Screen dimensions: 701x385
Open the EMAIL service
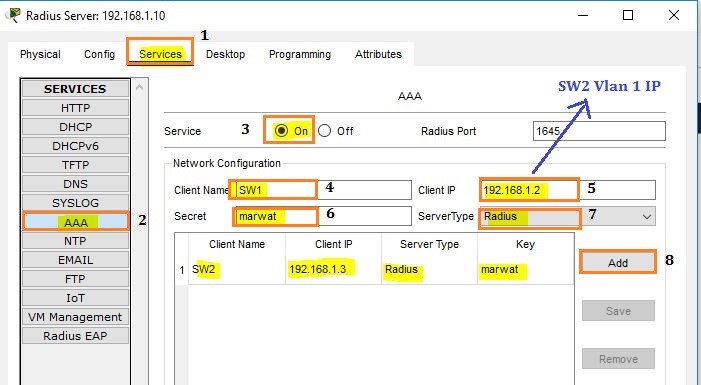[75, 260]
